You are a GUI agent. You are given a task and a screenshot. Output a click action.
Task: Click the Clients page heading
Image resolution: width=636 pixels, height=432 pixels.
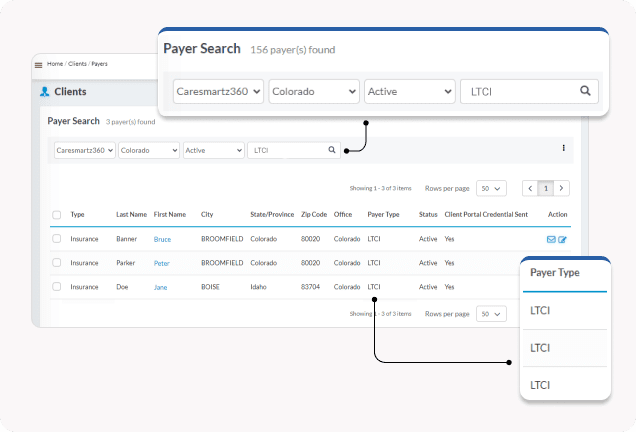(x=70, y=92)
